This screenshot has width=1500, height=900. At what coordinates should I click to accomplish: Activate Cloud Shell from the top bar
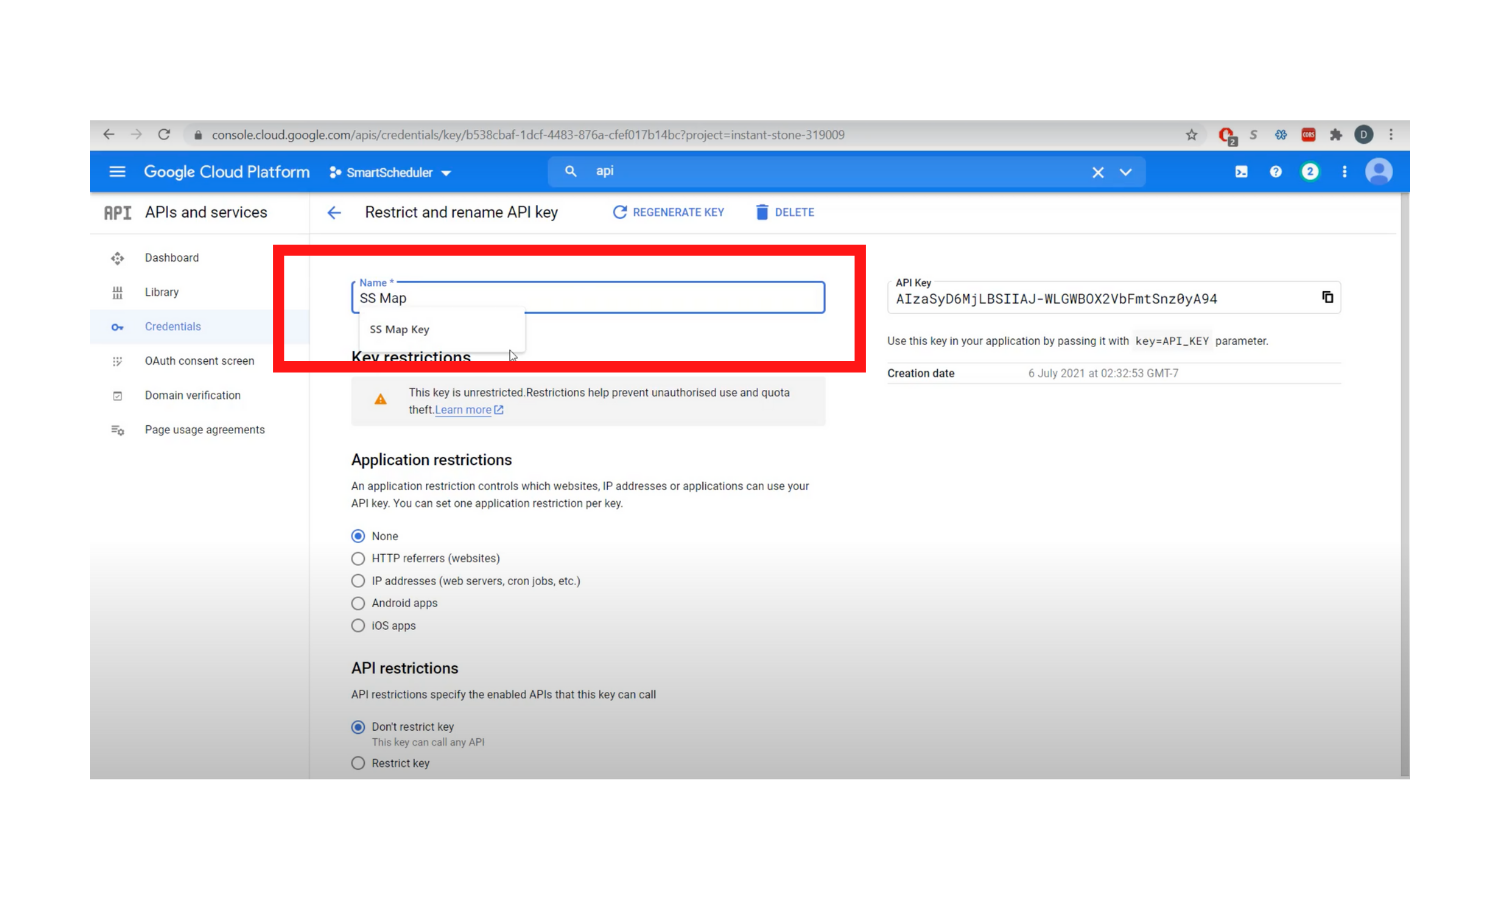point(1241,172)
